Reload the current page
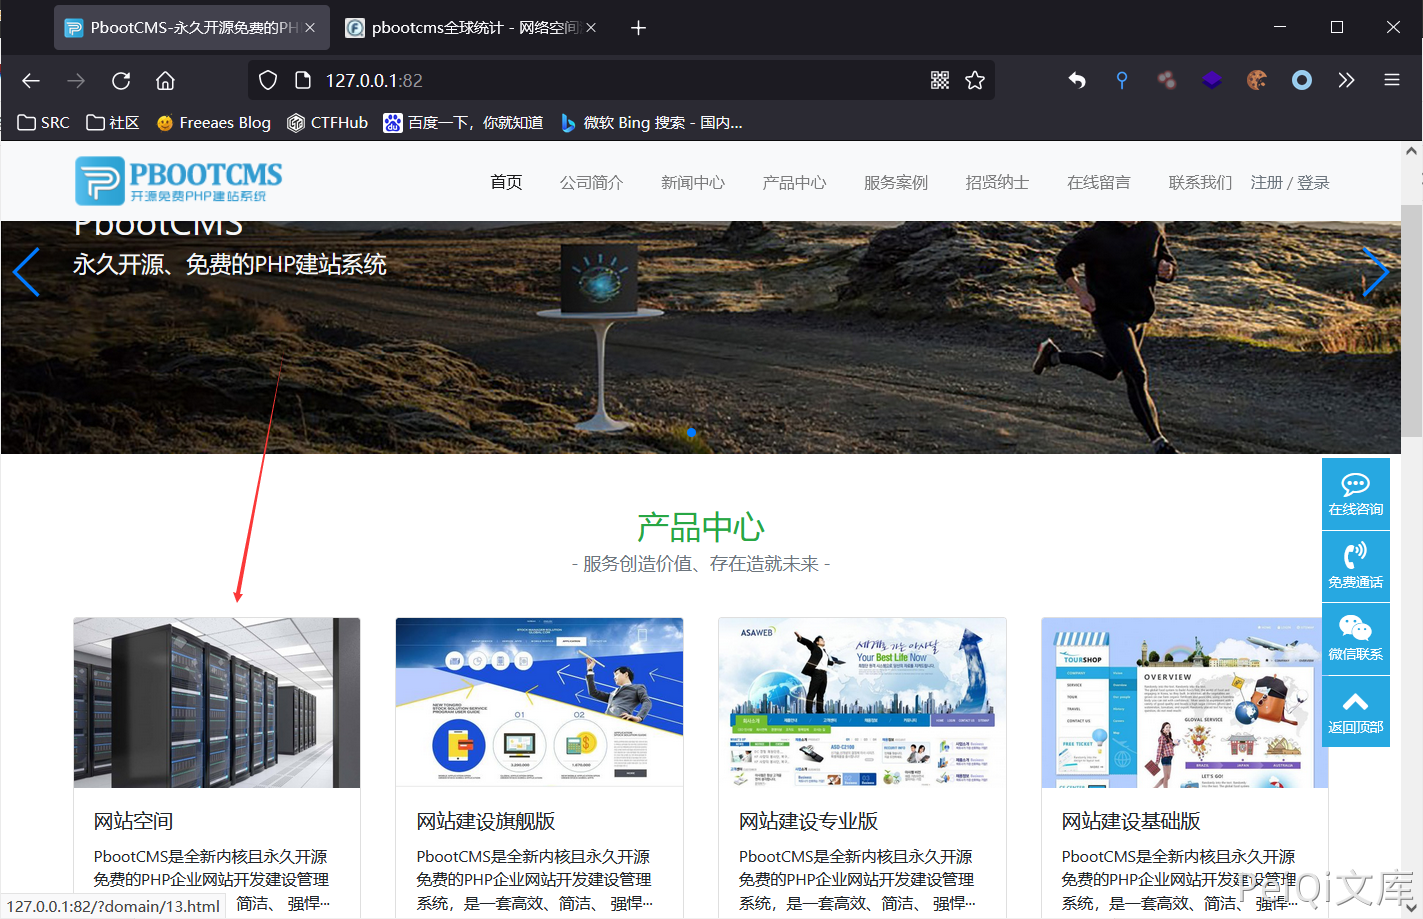The height and width of the screenshot is (919, 1423). [x=121, y=80]
